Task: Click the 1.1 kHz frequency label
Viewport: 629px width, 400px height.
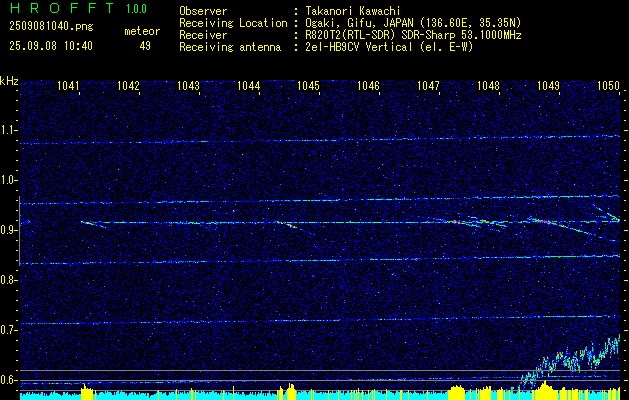Action: [x=8, y=130]
